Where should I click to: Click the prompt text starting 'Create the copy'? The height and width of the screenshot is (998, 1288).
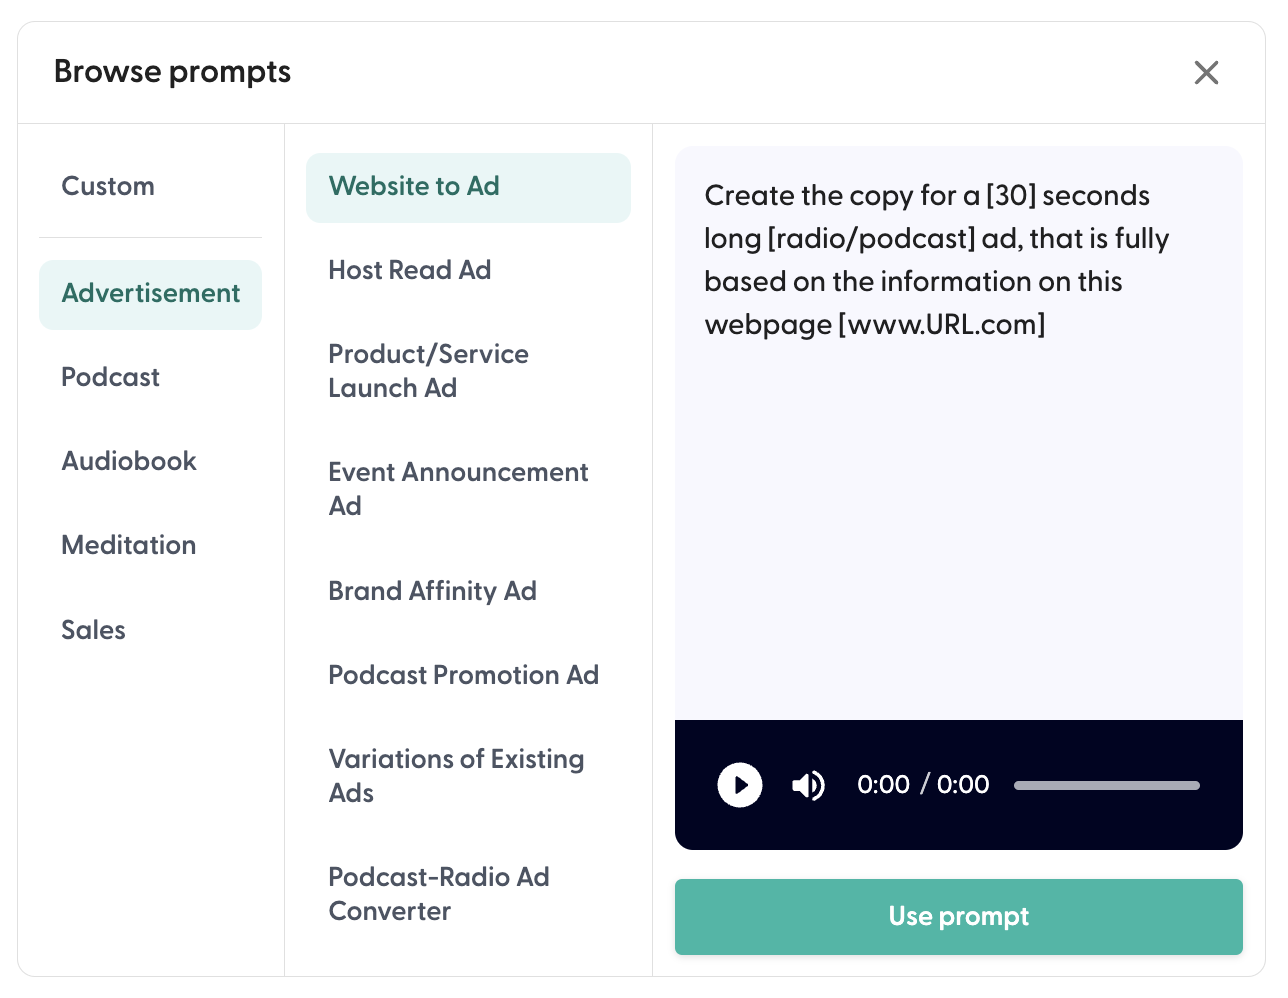click(937, 260)
